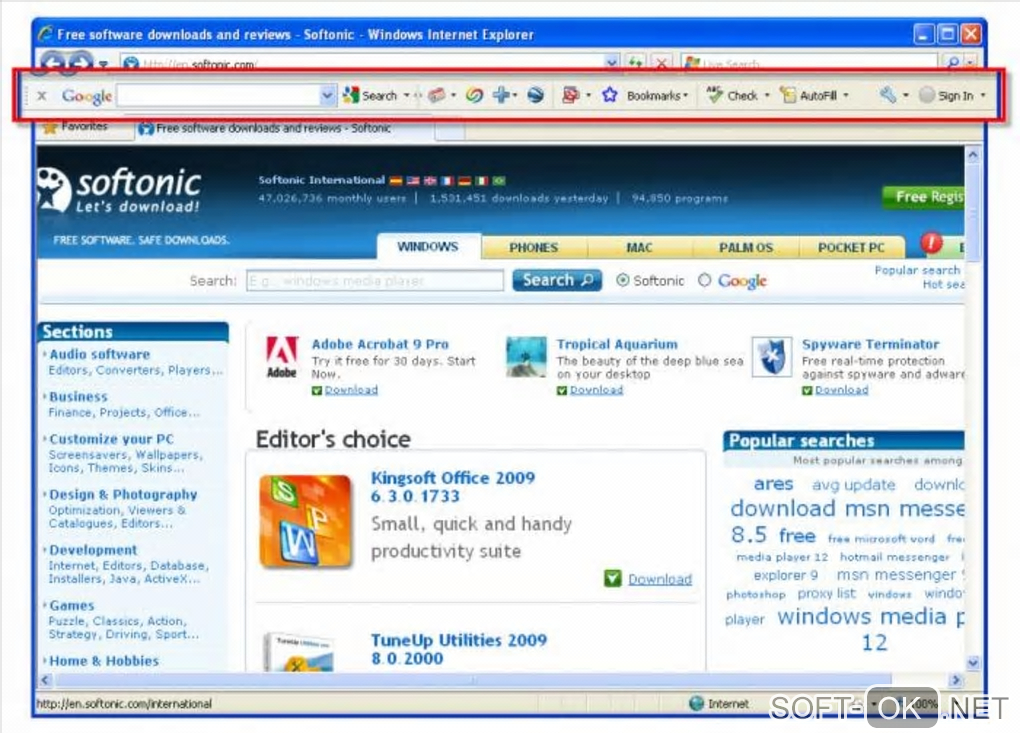Click the orange swirl toolbar icon
This screenshot has width=1020, height=733.
[x=474, y=96]
